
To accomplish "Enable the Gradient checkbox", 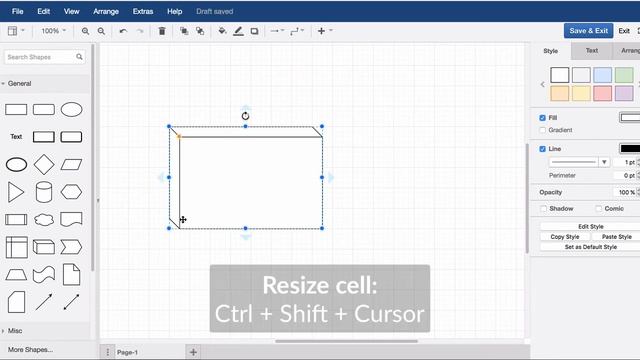I will (542, 130).
